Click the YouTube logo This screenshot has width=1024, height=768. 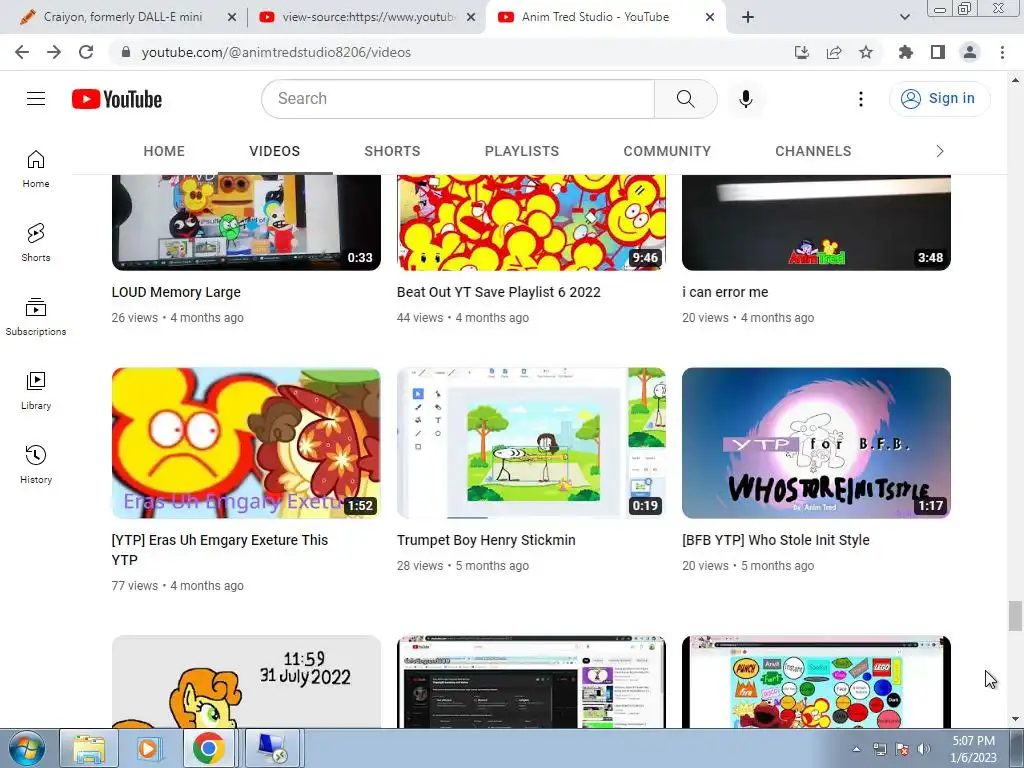coord(117,99)
